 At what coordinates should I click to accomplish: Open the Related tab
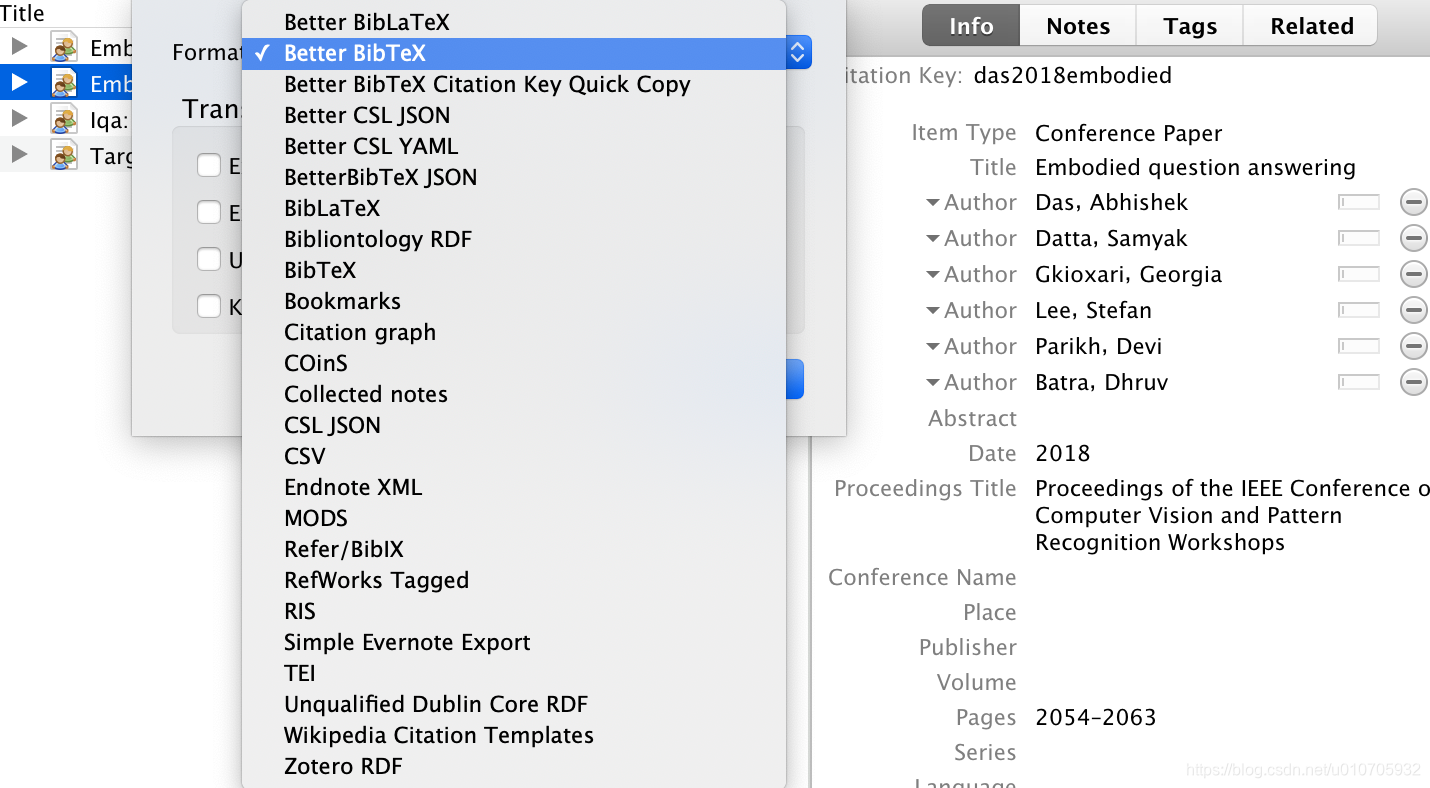pos(1311,26)
